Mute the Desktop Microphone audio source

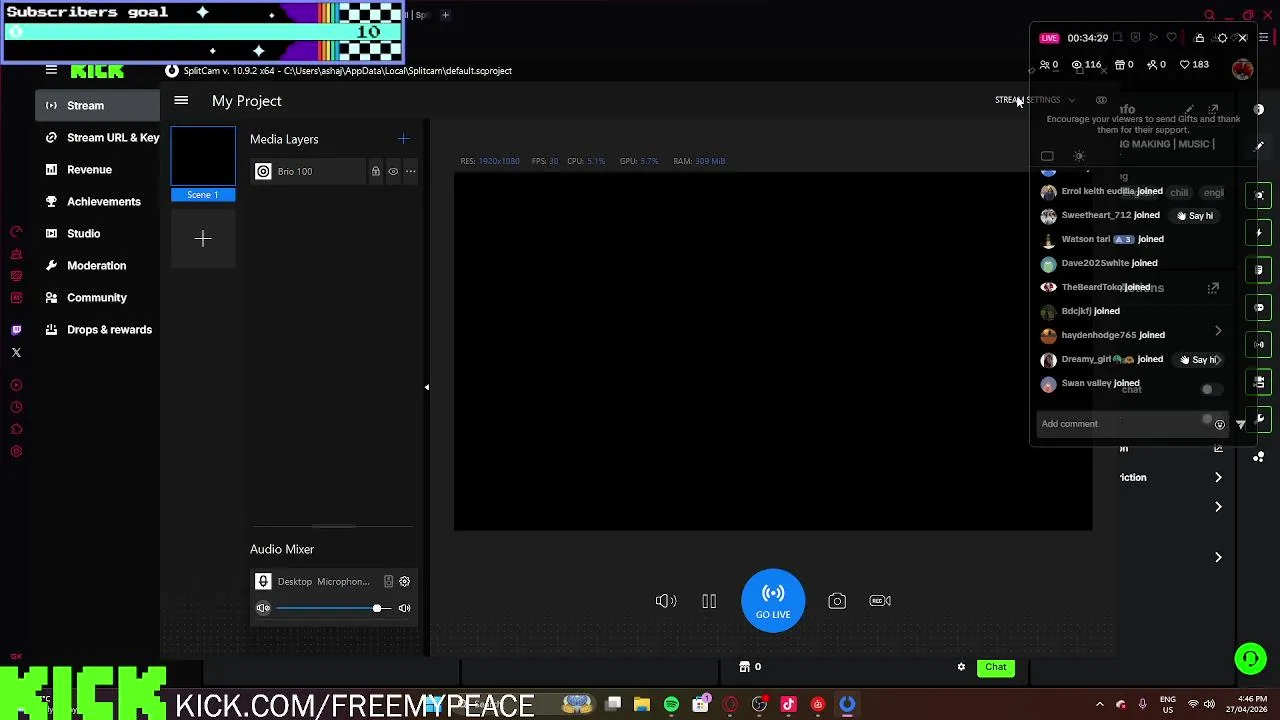tap(263, 608)
